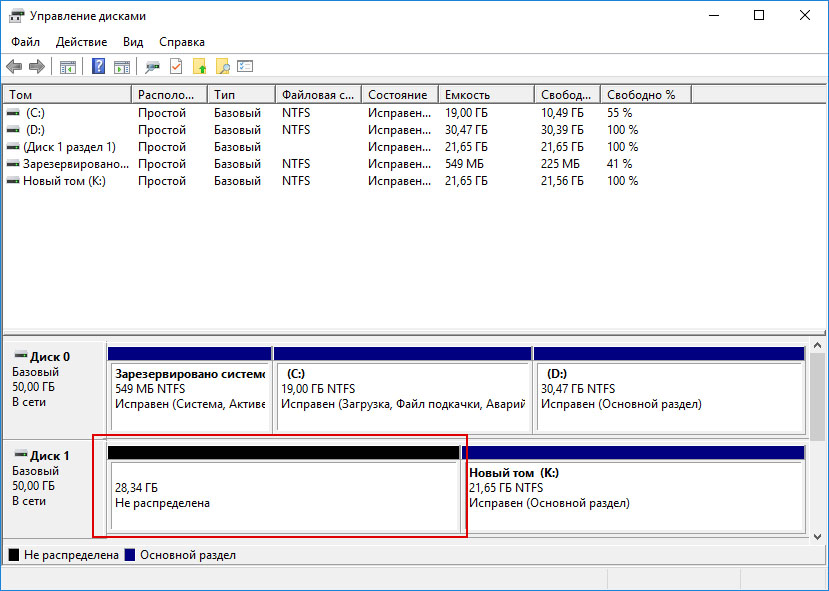Click the list view settings toolbar icon
Viewport: 829px width, 591px height.
245,66
